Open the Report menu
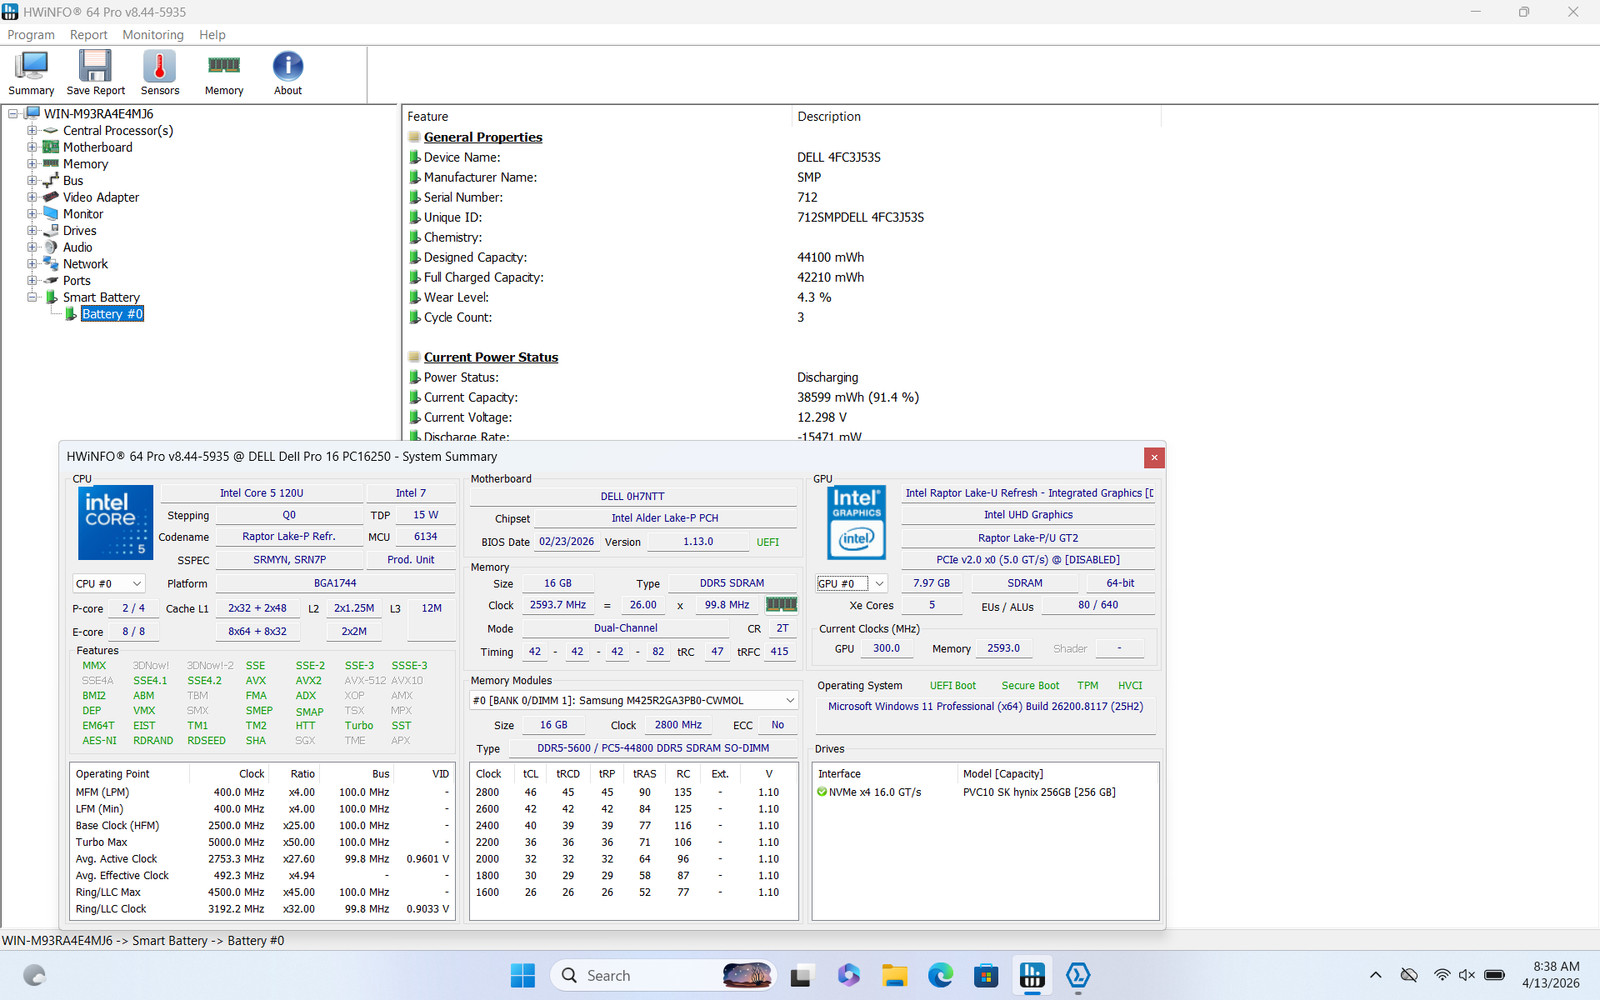The width and height of the screenshot is (1600, 1000). point(88,34)
